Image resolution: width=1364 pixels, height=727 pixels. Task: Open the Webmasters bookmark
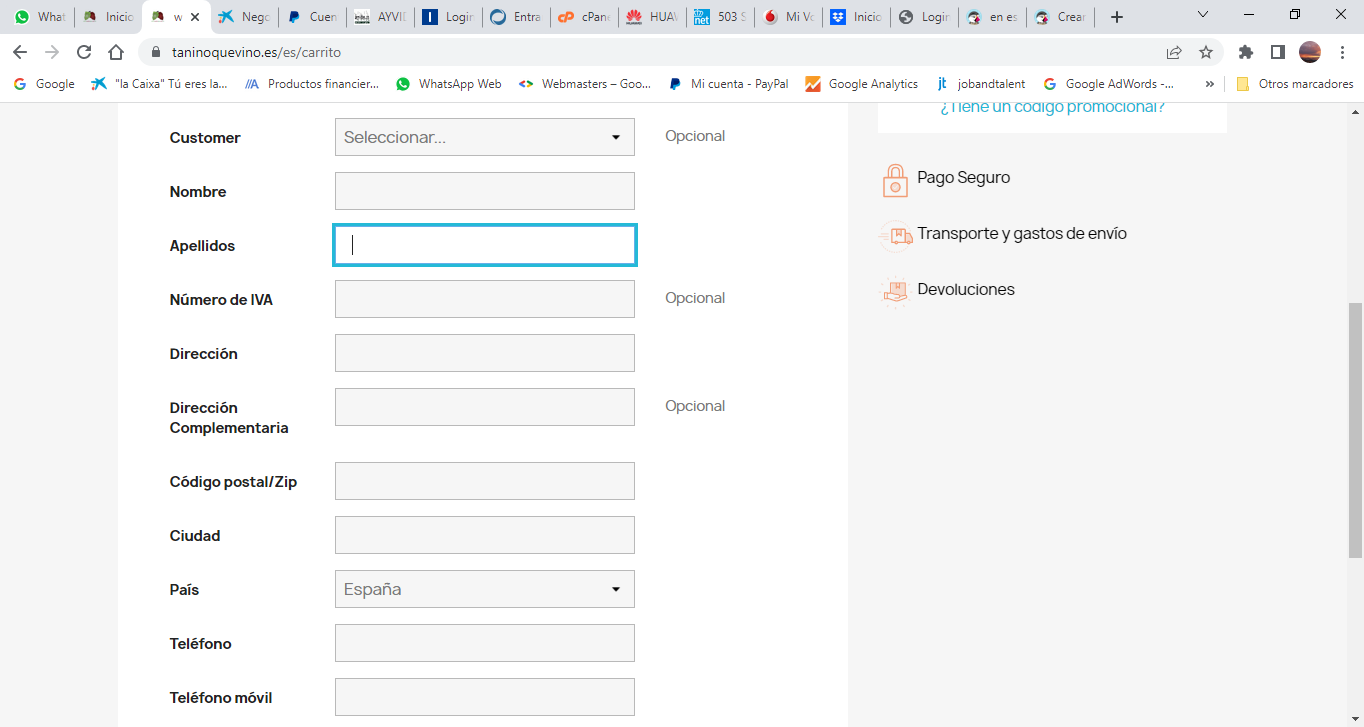(585, 84)
